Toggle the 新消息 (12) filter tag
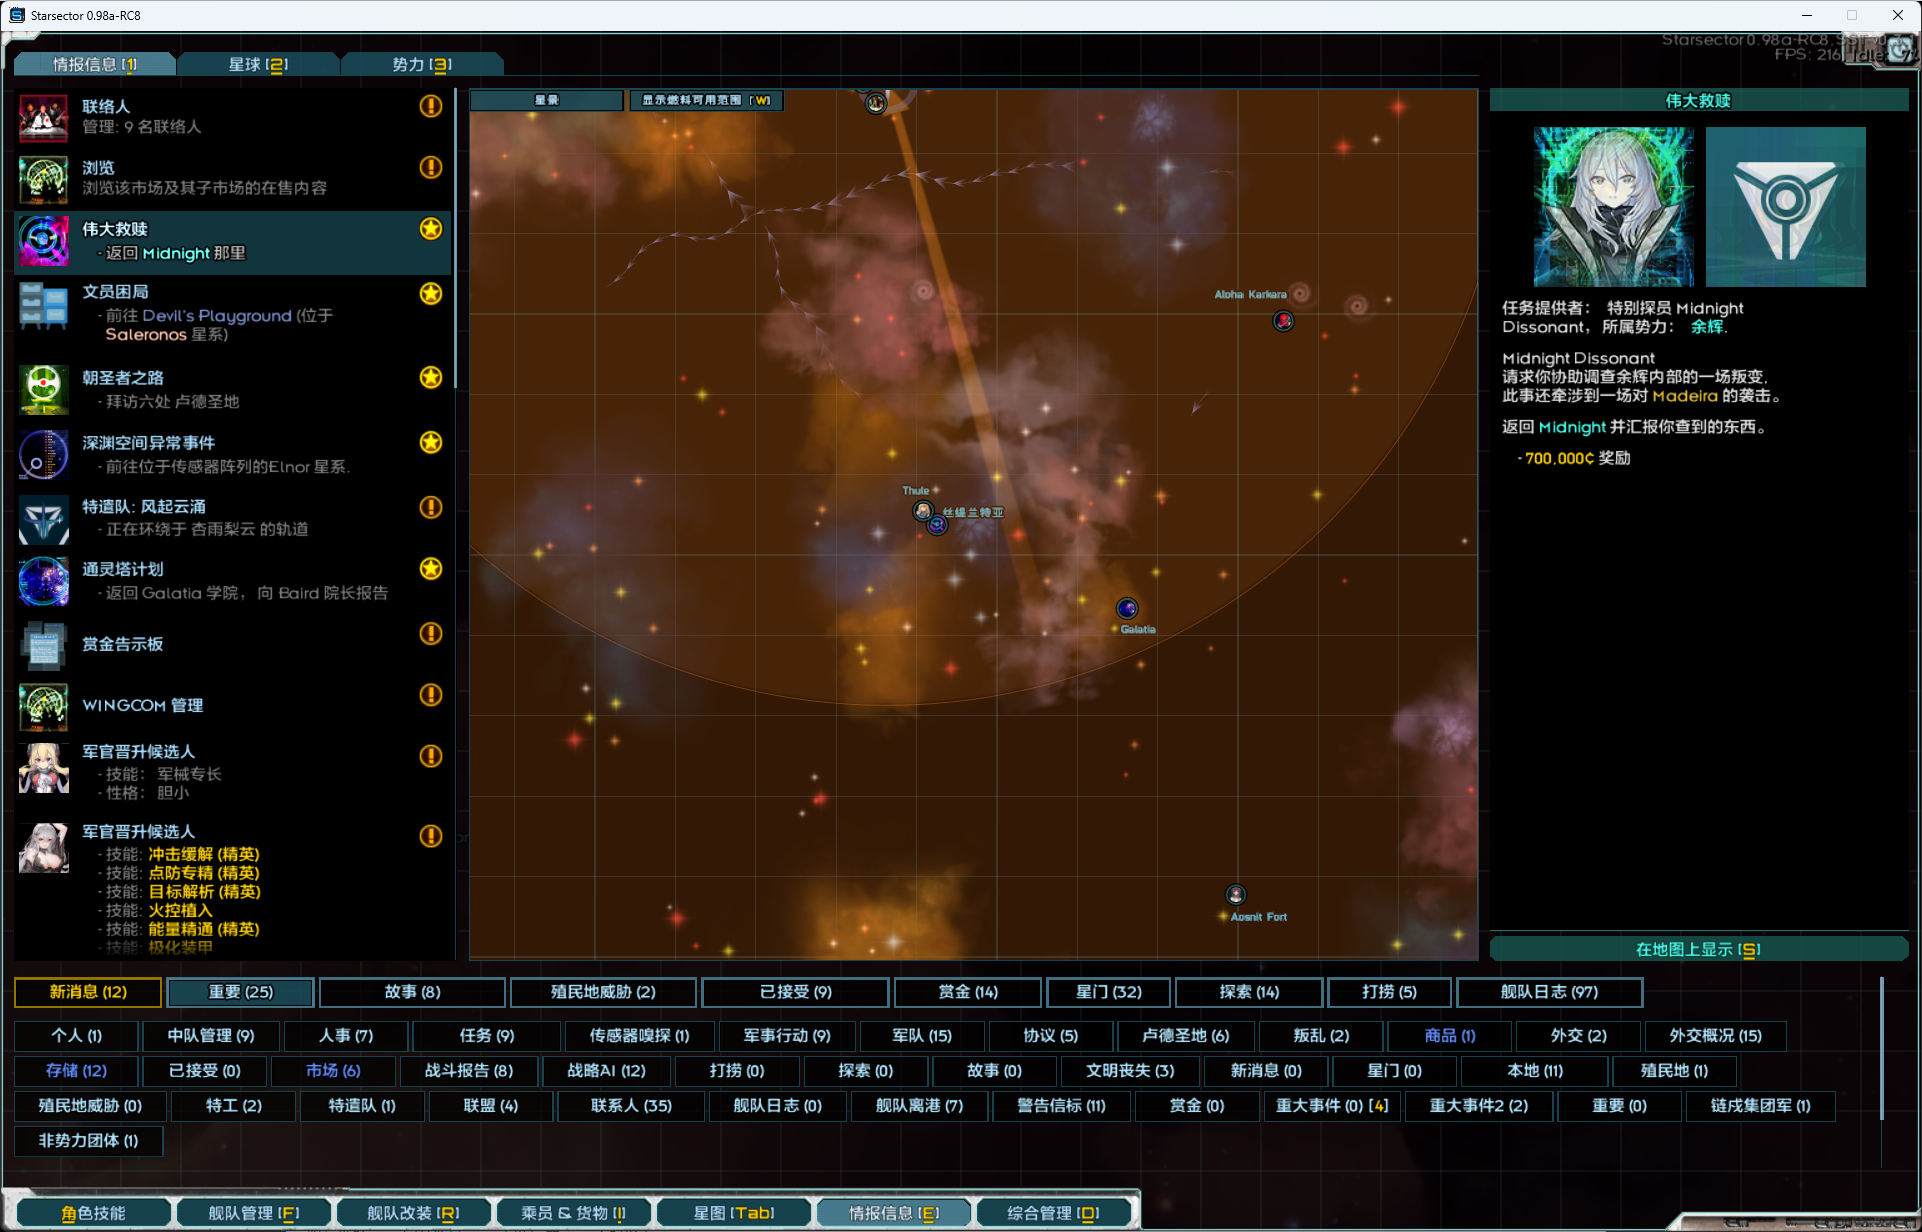This screenshot has width=1922, height=1232. coord(88,992)
